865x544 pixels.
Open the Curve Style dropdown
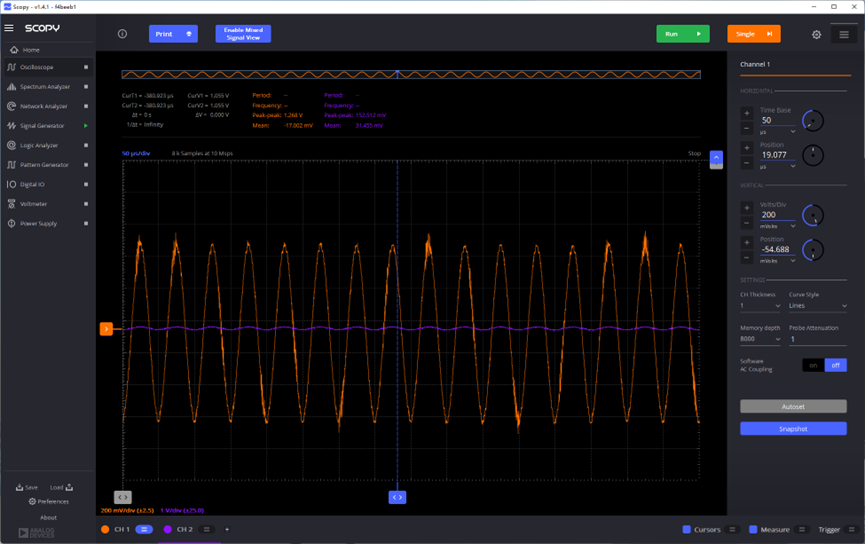818,306
